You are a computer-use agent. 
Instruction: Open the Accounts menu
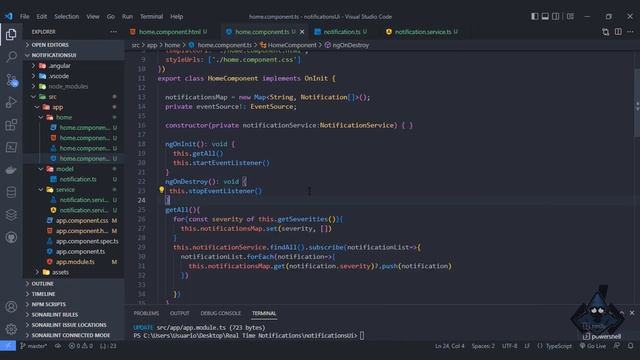pyautogui.click(x=11, y=307)
